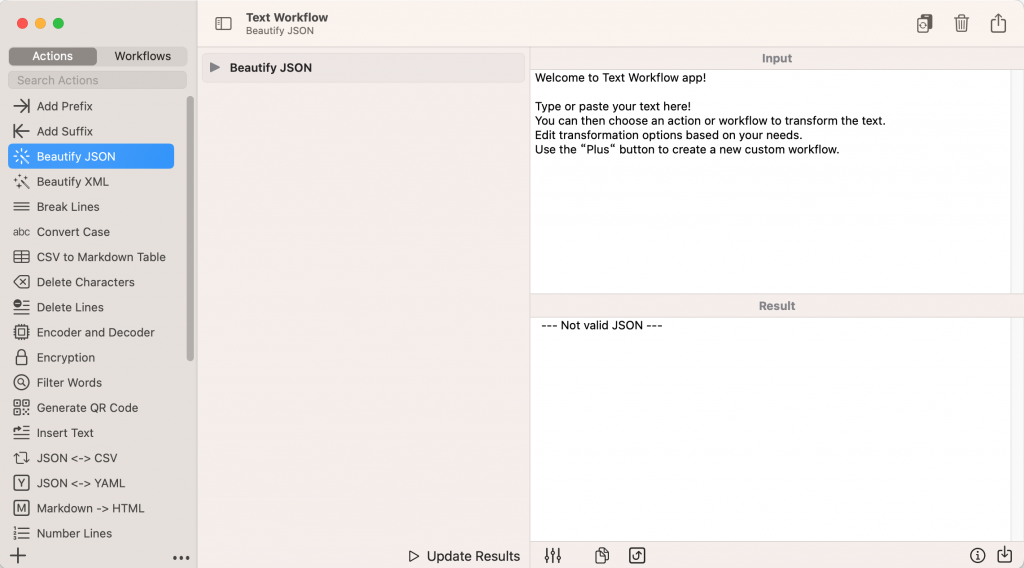Toggle the sidebar with the title bar icon

pos(223,24)
